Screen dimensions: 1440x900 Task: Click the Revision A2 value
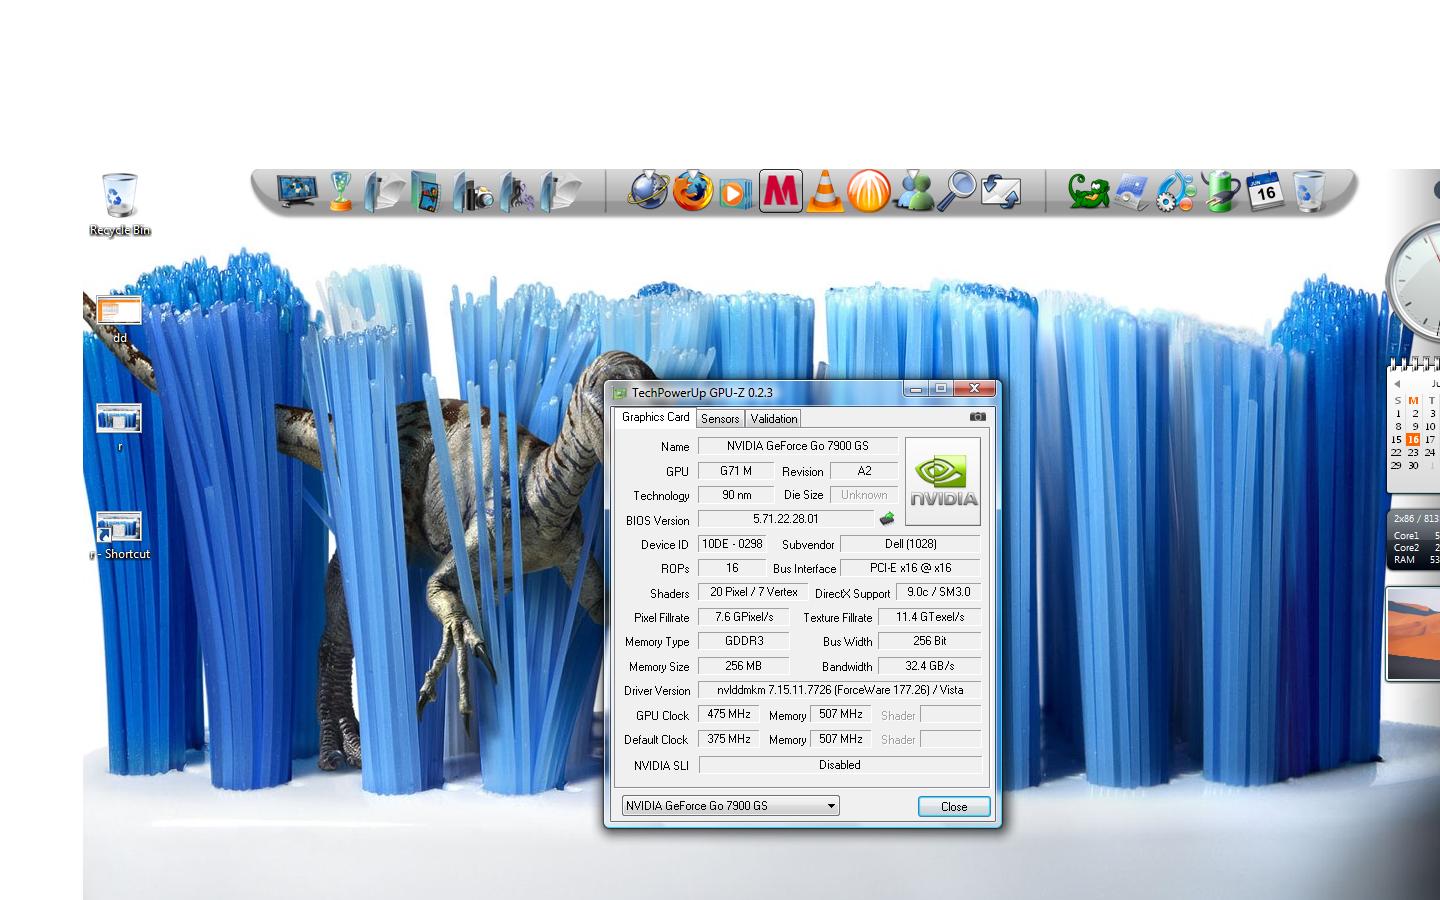(864, 471)
